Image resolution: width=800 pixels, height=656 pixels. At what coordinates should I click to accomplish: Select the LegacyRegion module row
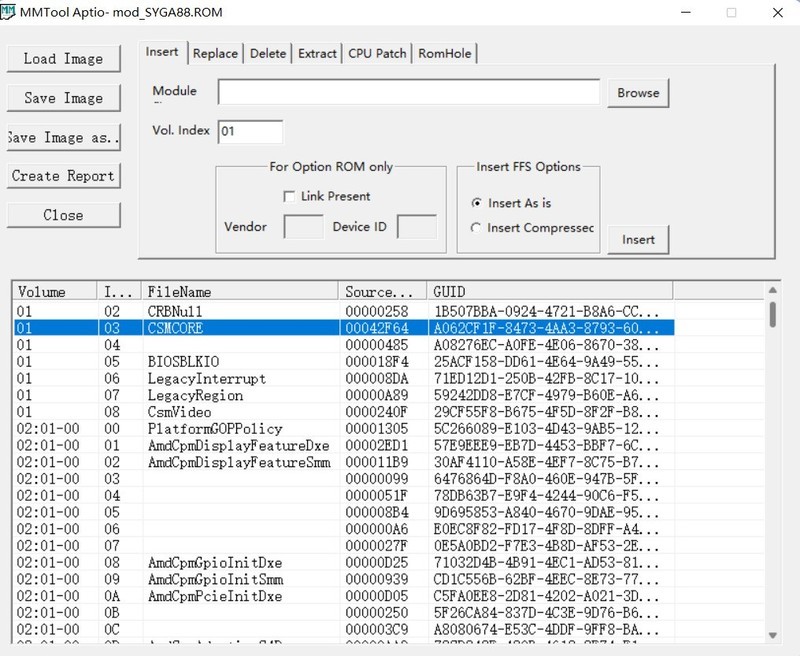pyautogui.click(x=344, y=395)
